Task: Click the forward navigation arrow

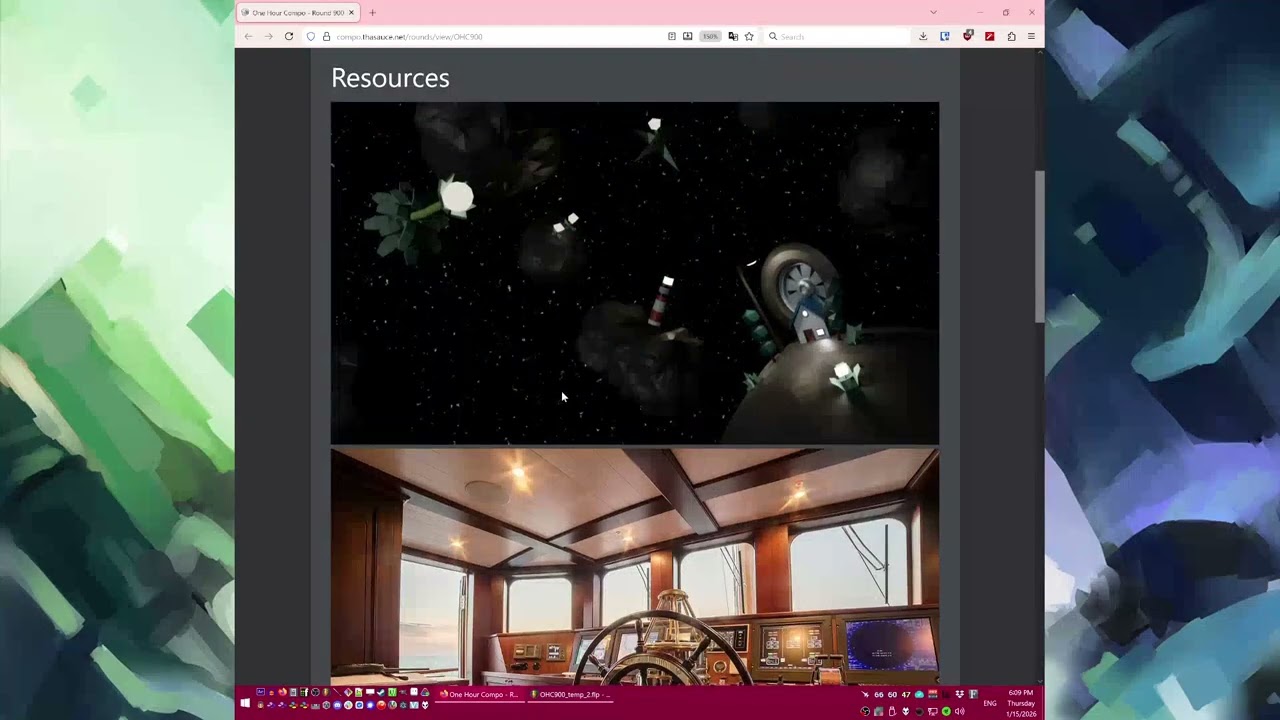Action: pos(268,36)
